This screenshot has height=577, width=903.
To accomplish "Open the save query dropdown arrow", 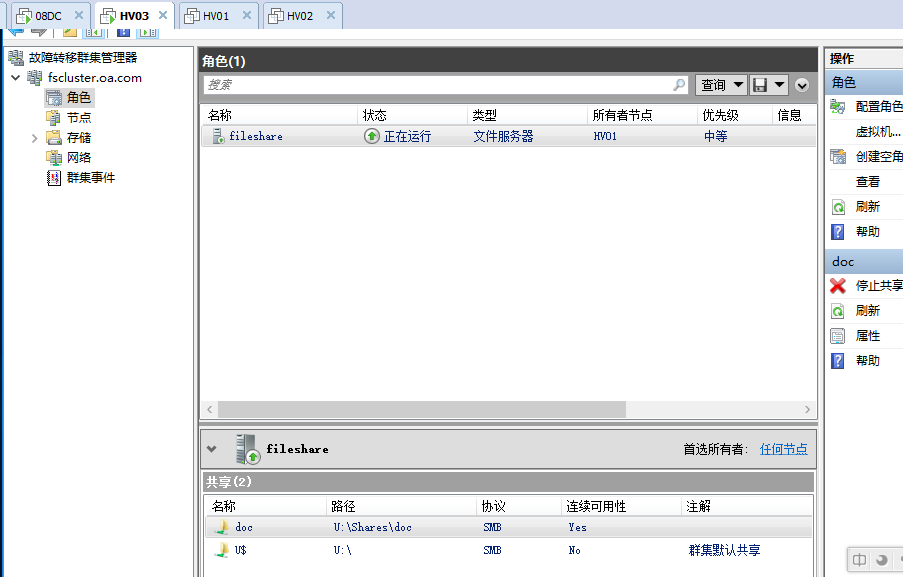I will [x=779, y=85].
